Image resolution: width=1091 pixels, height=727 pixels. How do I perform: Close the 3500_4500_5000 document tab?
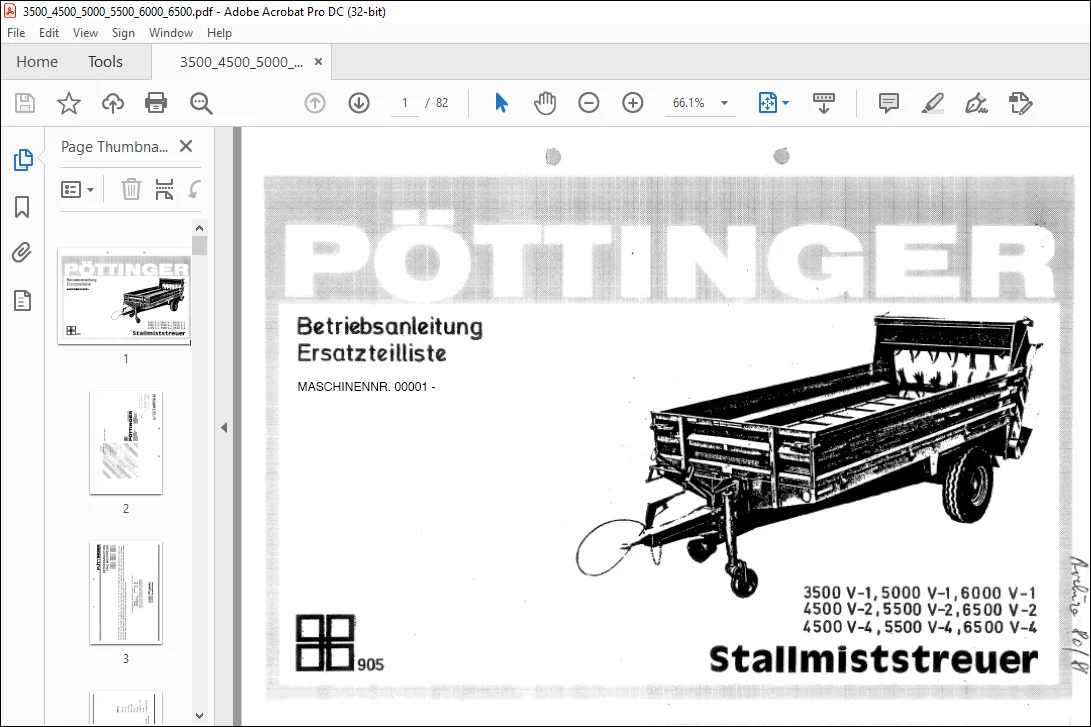(x=319, y=61)
